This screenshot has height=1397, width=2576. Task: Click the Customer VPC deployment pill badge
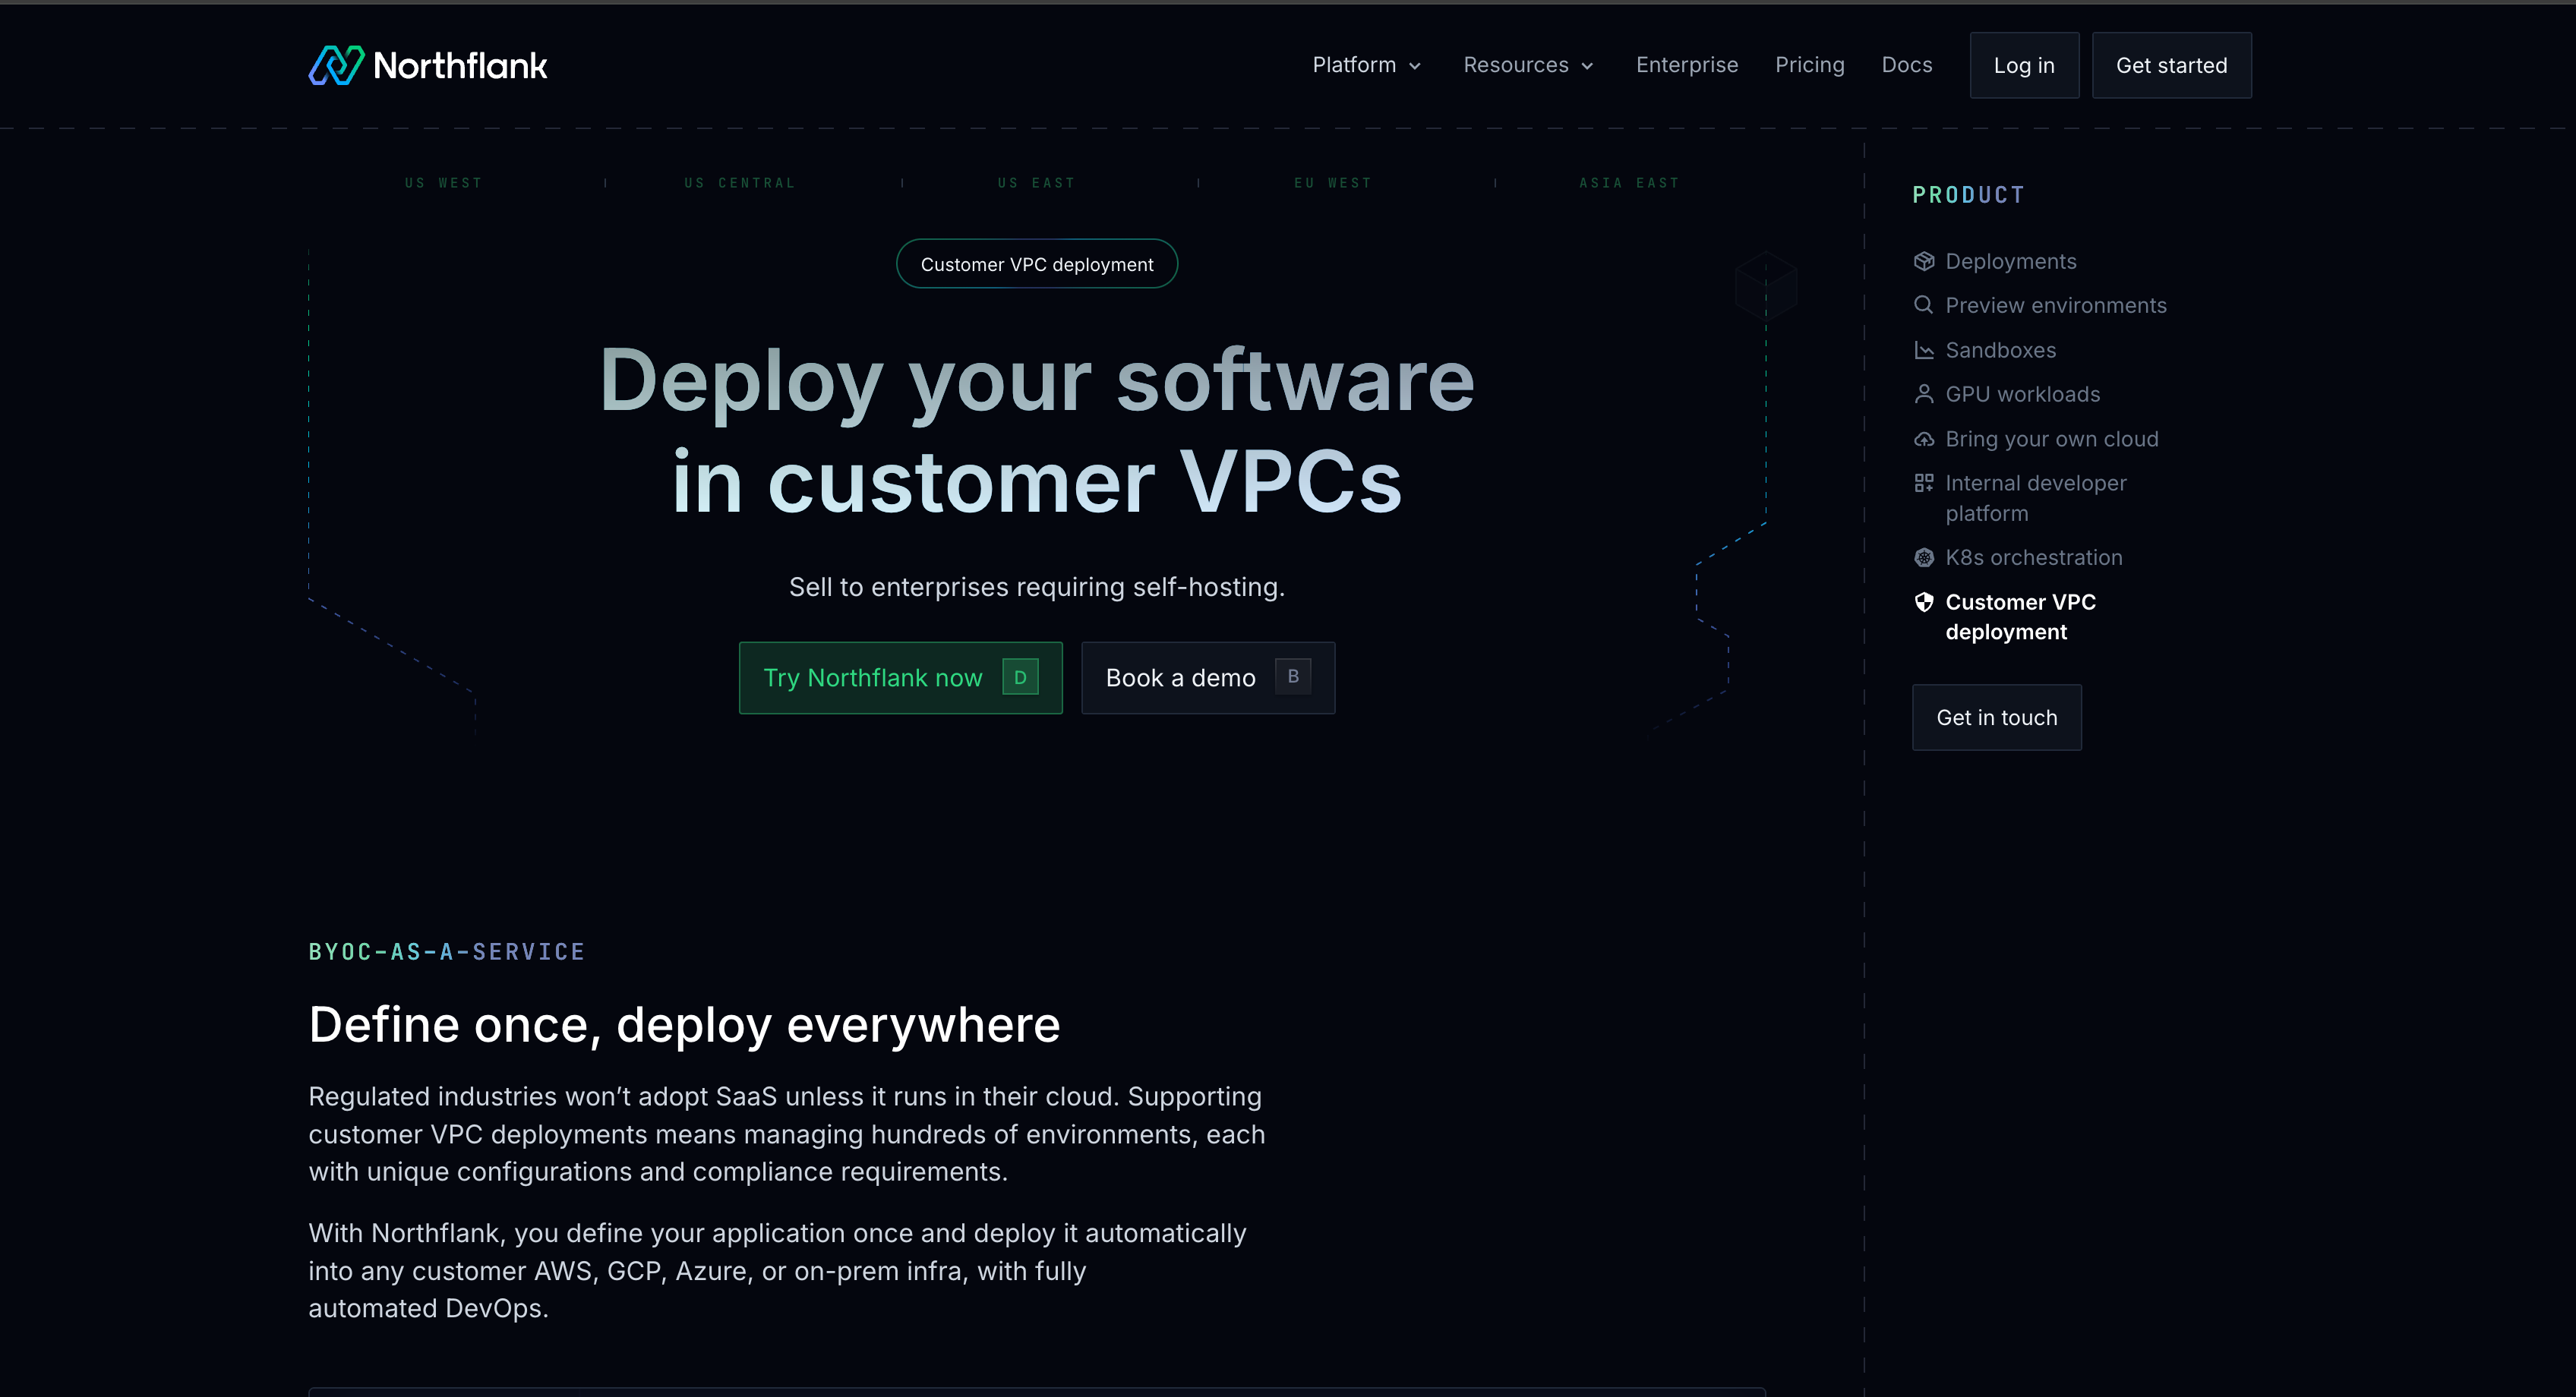point(1036,263)
